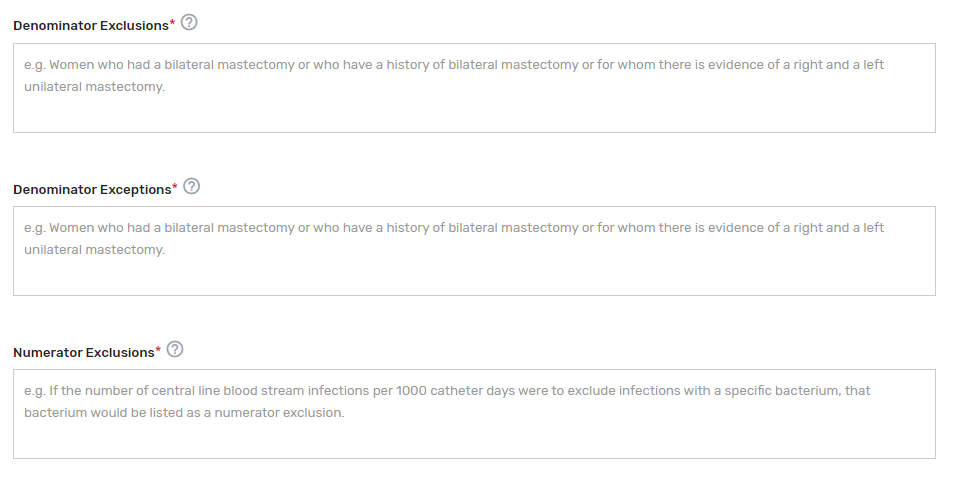This screenshot has height=493, width=955.
Task: Click help question mark beside Numerator Exclusions
Action: click(175, 350)
